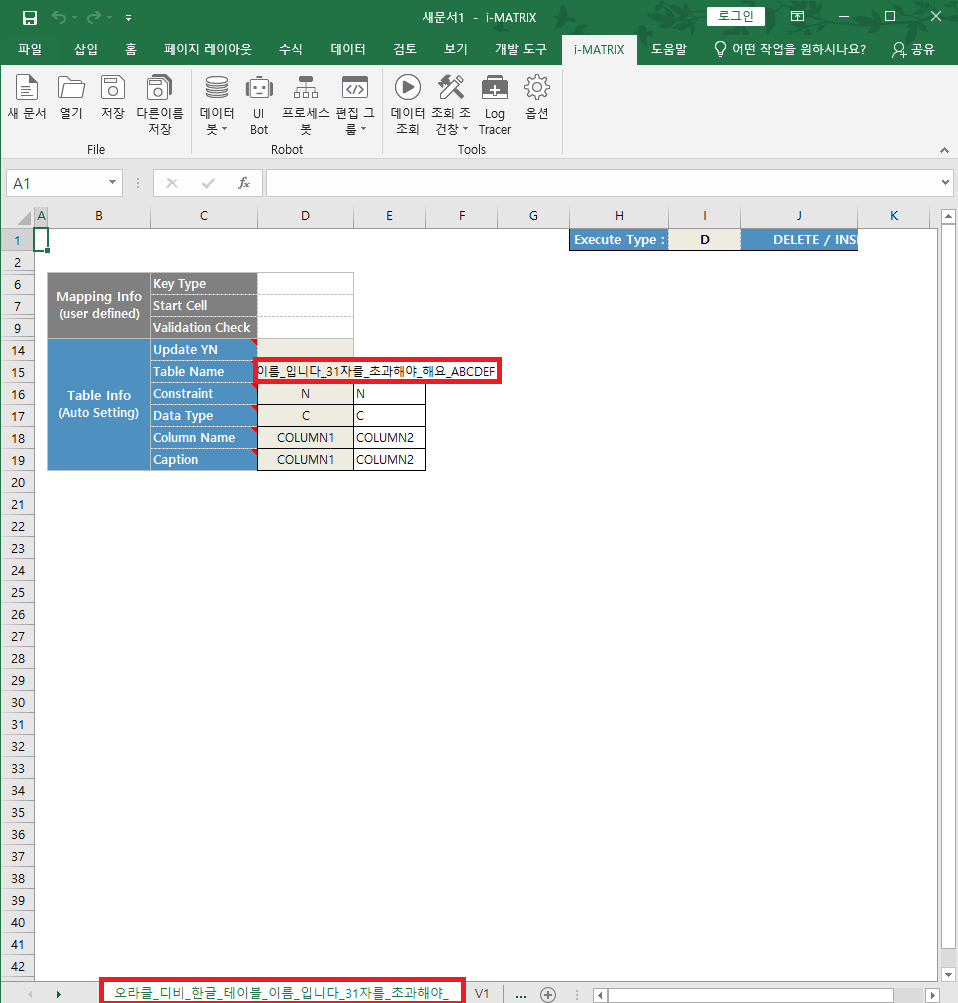Click the 'Key Type' label cell
Image resolution: width=958 pixels, height=1003 pixels.
click(x=204, y=284)
